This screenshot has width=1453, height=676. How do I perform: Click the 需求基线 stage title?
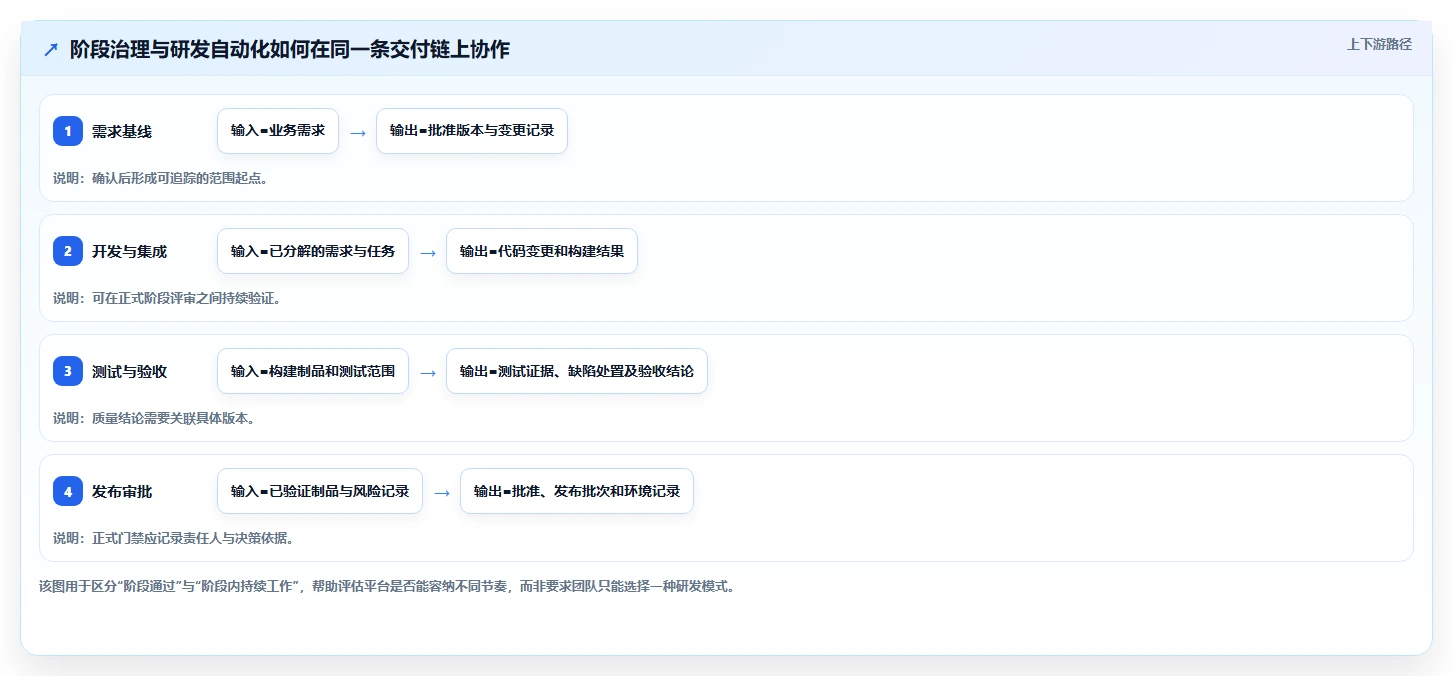122,131
